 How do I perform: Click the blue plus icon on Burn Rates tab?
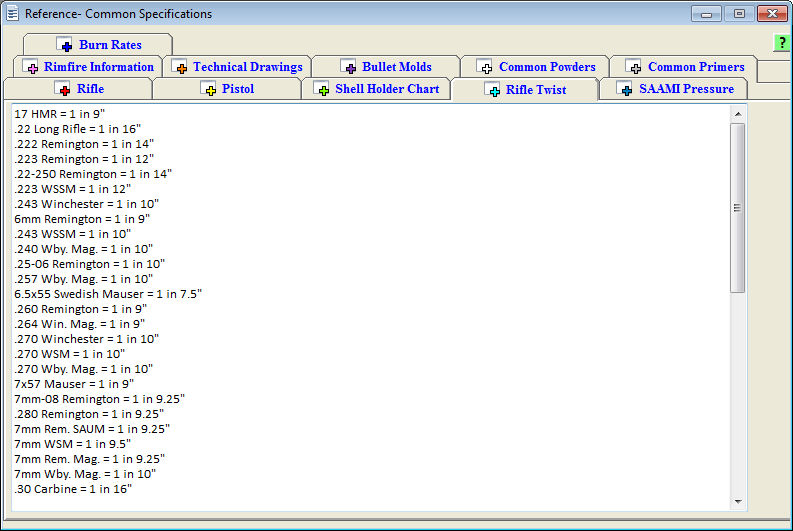coord(64,45)
